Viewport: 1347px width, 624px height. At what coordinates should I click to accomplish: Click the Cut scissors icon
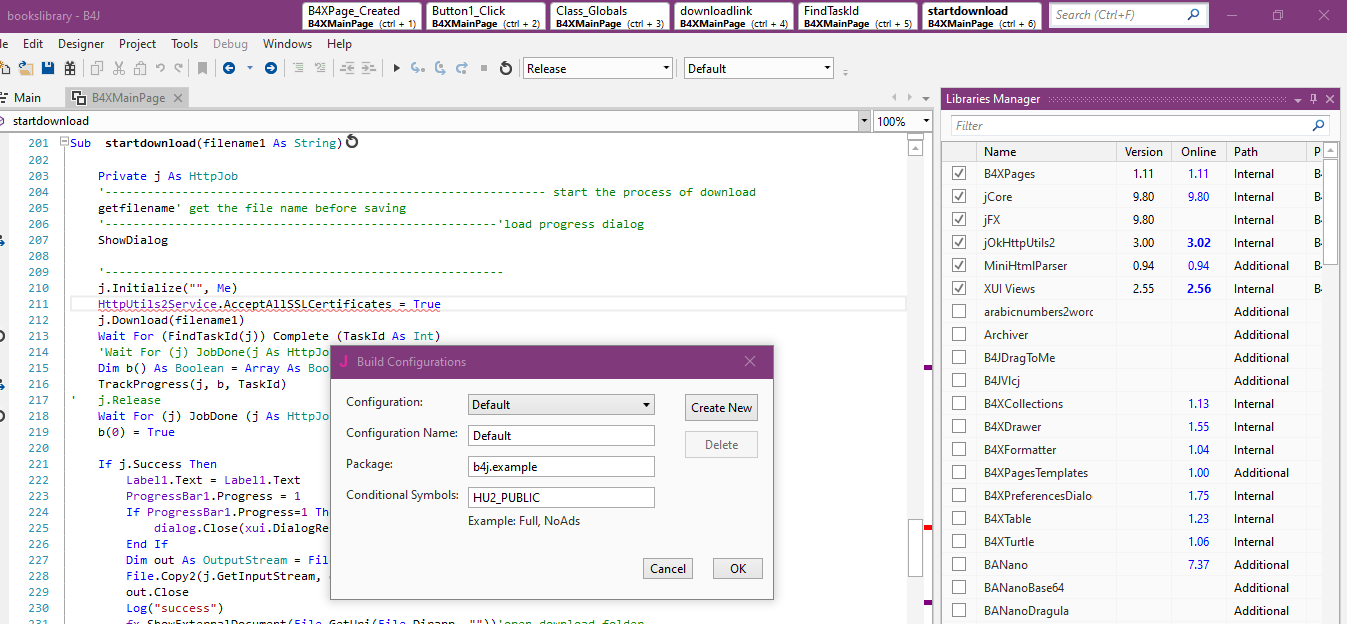[x=119, y=68]
